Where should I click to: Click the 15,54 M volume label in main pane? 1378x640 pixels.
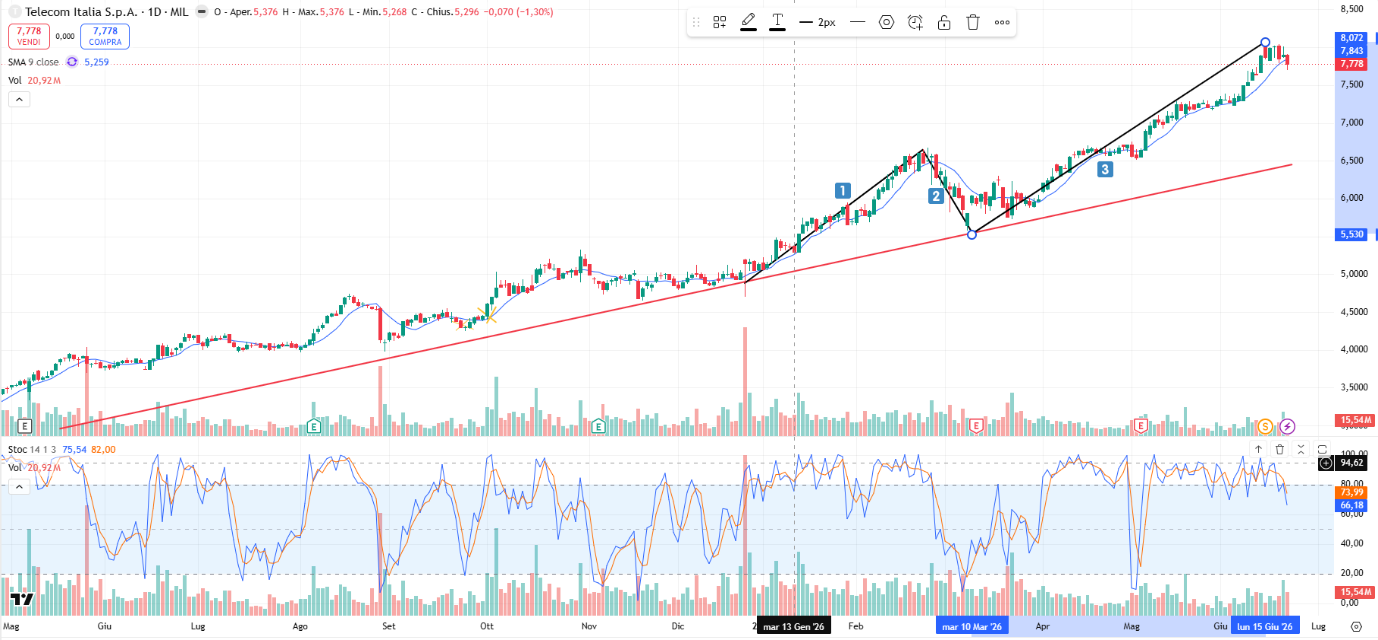click(x=1355, y=420)
